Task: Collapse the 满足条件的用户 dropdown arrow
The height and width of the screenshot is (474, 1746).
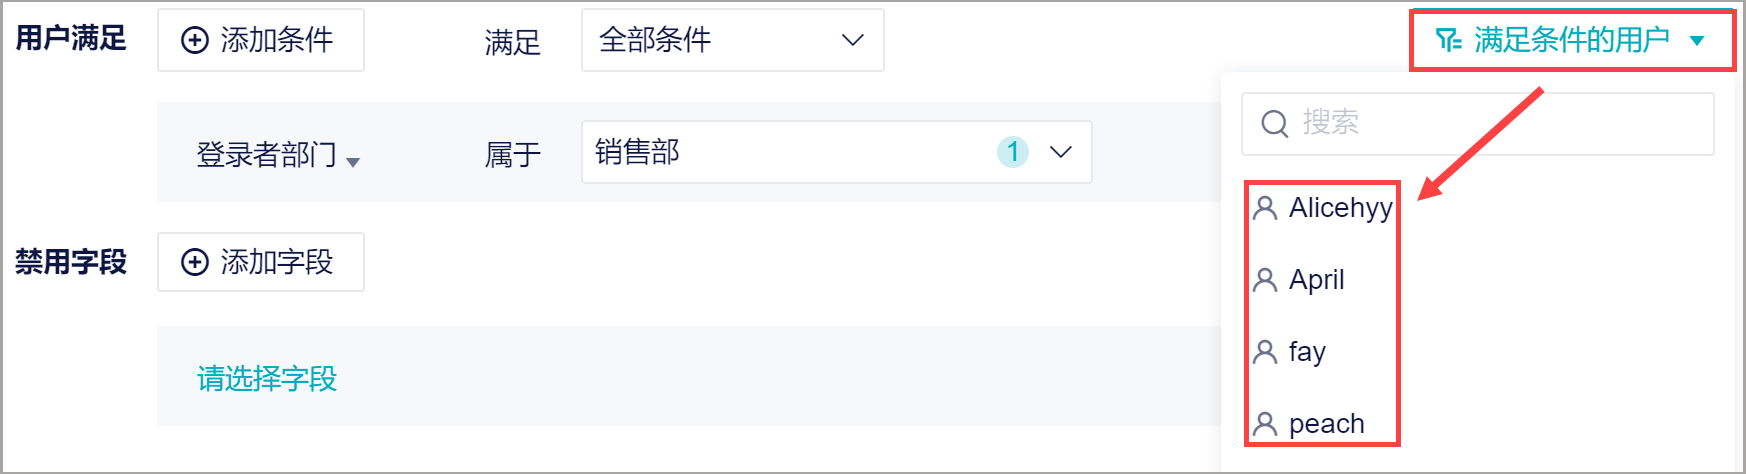Action: click(1697, 41)
